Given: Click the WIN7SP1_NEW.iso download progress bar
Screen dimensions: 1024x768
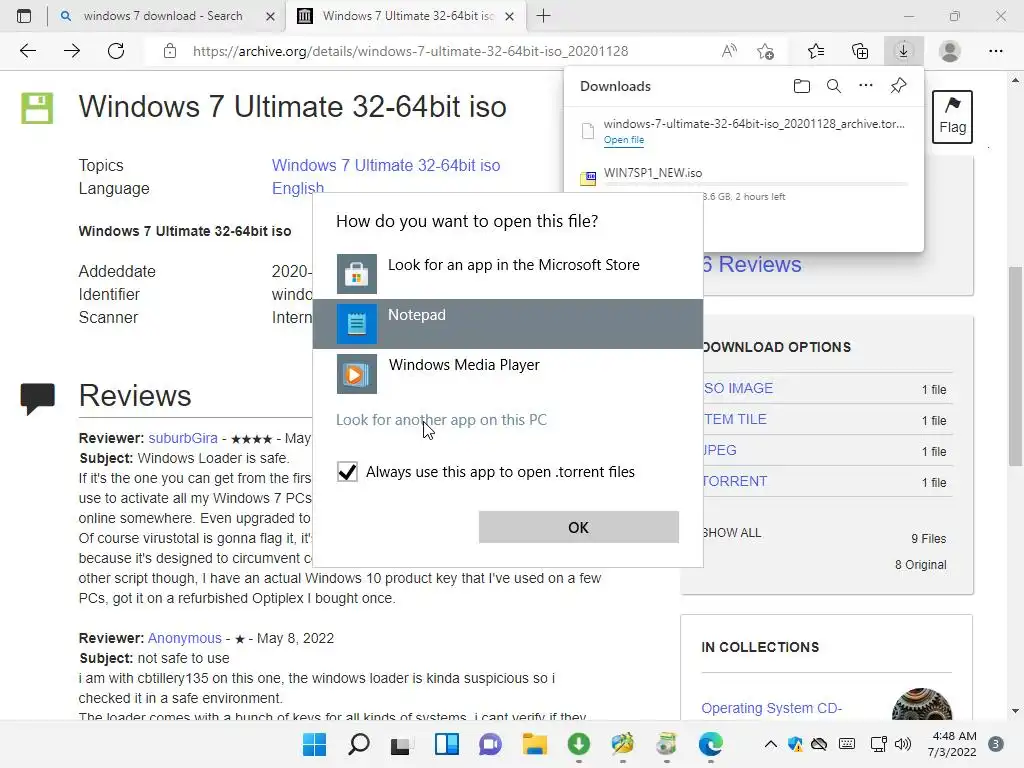Looking at the screenshot, I should pyautogui.click(x=756, y=185).
